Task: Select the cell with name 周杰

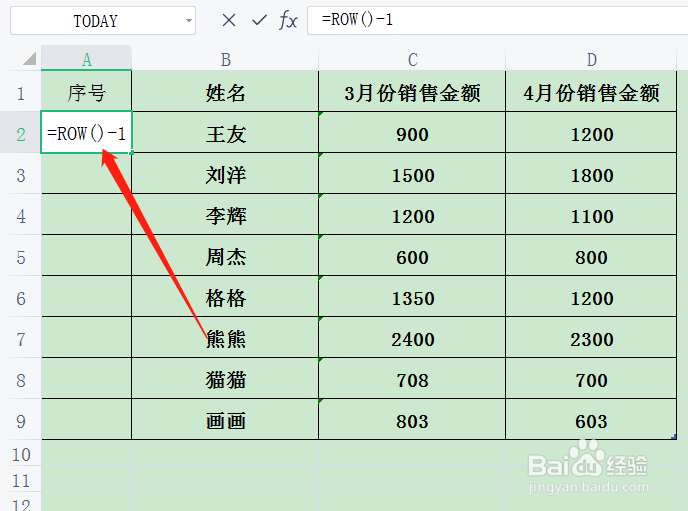Action: click(225, 257)
